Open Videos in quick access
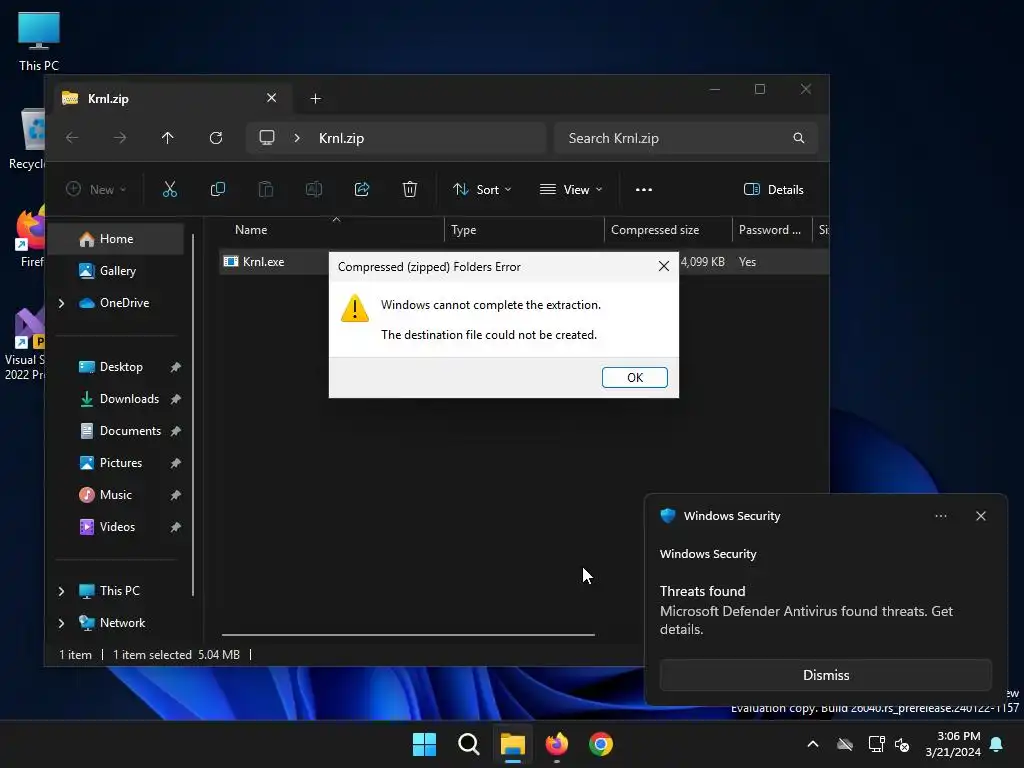 [x=117, y=527]
